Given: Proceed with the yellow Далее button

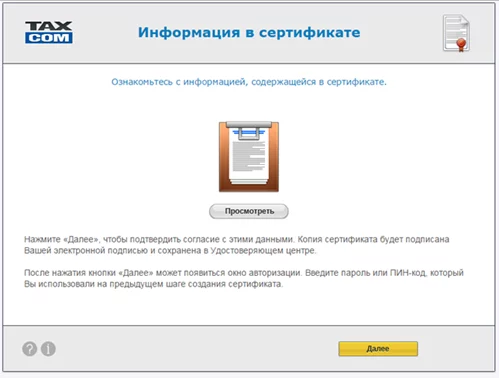Looking at the screenshot, I should (x=378, y=349).
